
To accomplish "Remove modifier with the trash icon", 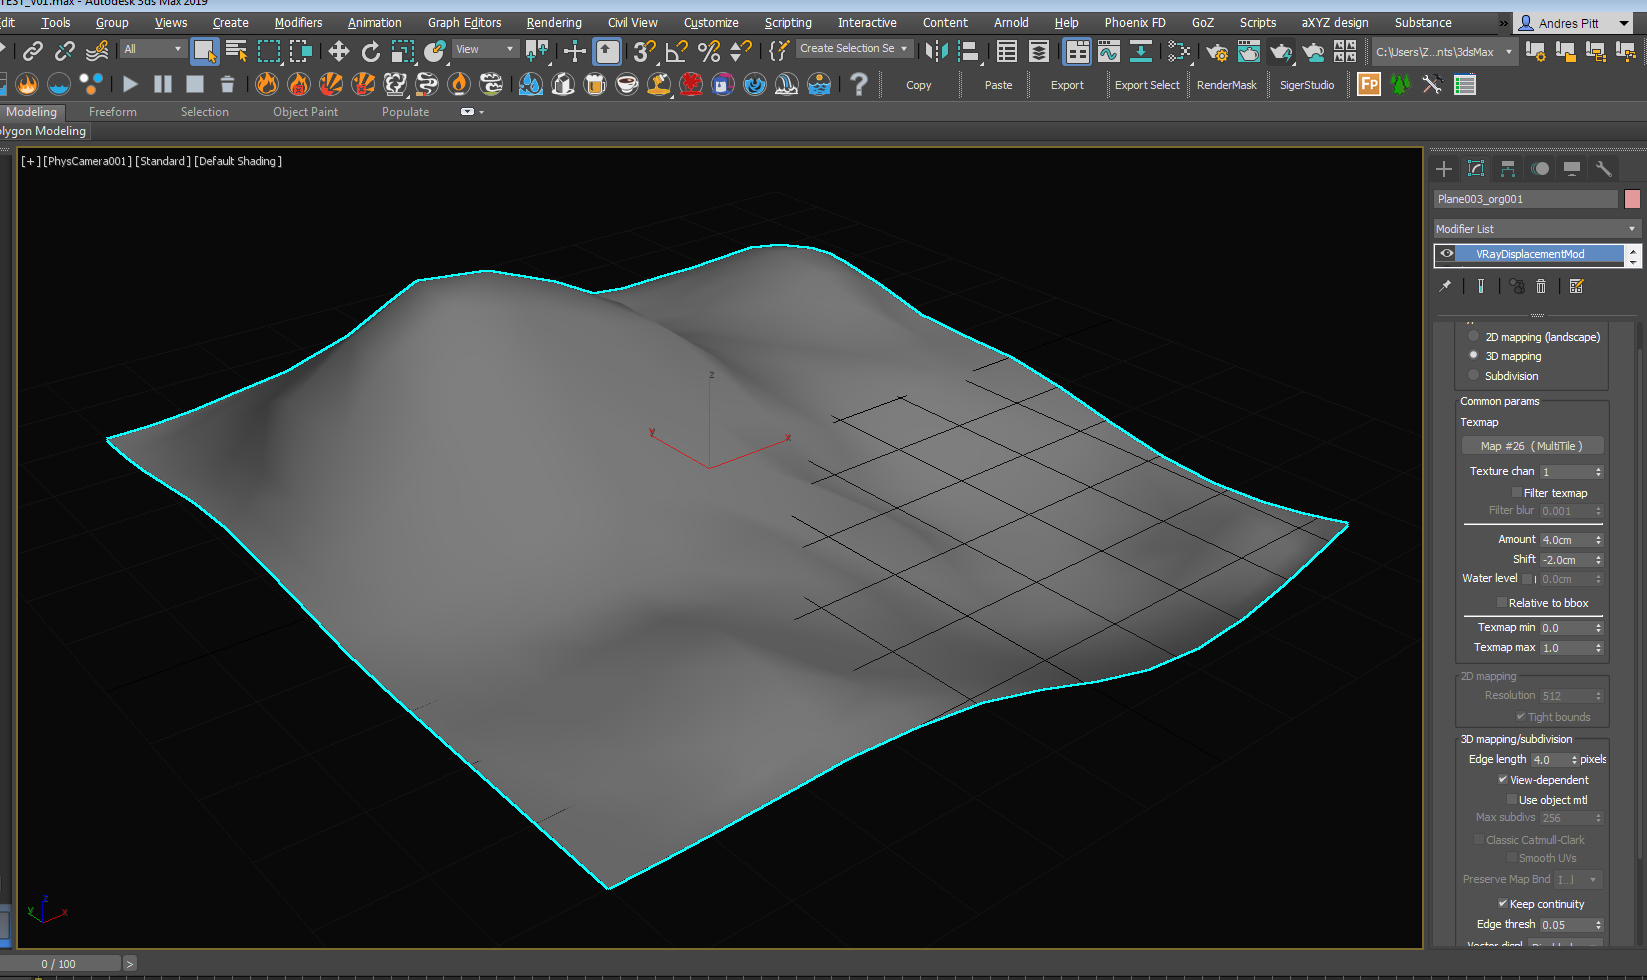I will pos(1541,287).
